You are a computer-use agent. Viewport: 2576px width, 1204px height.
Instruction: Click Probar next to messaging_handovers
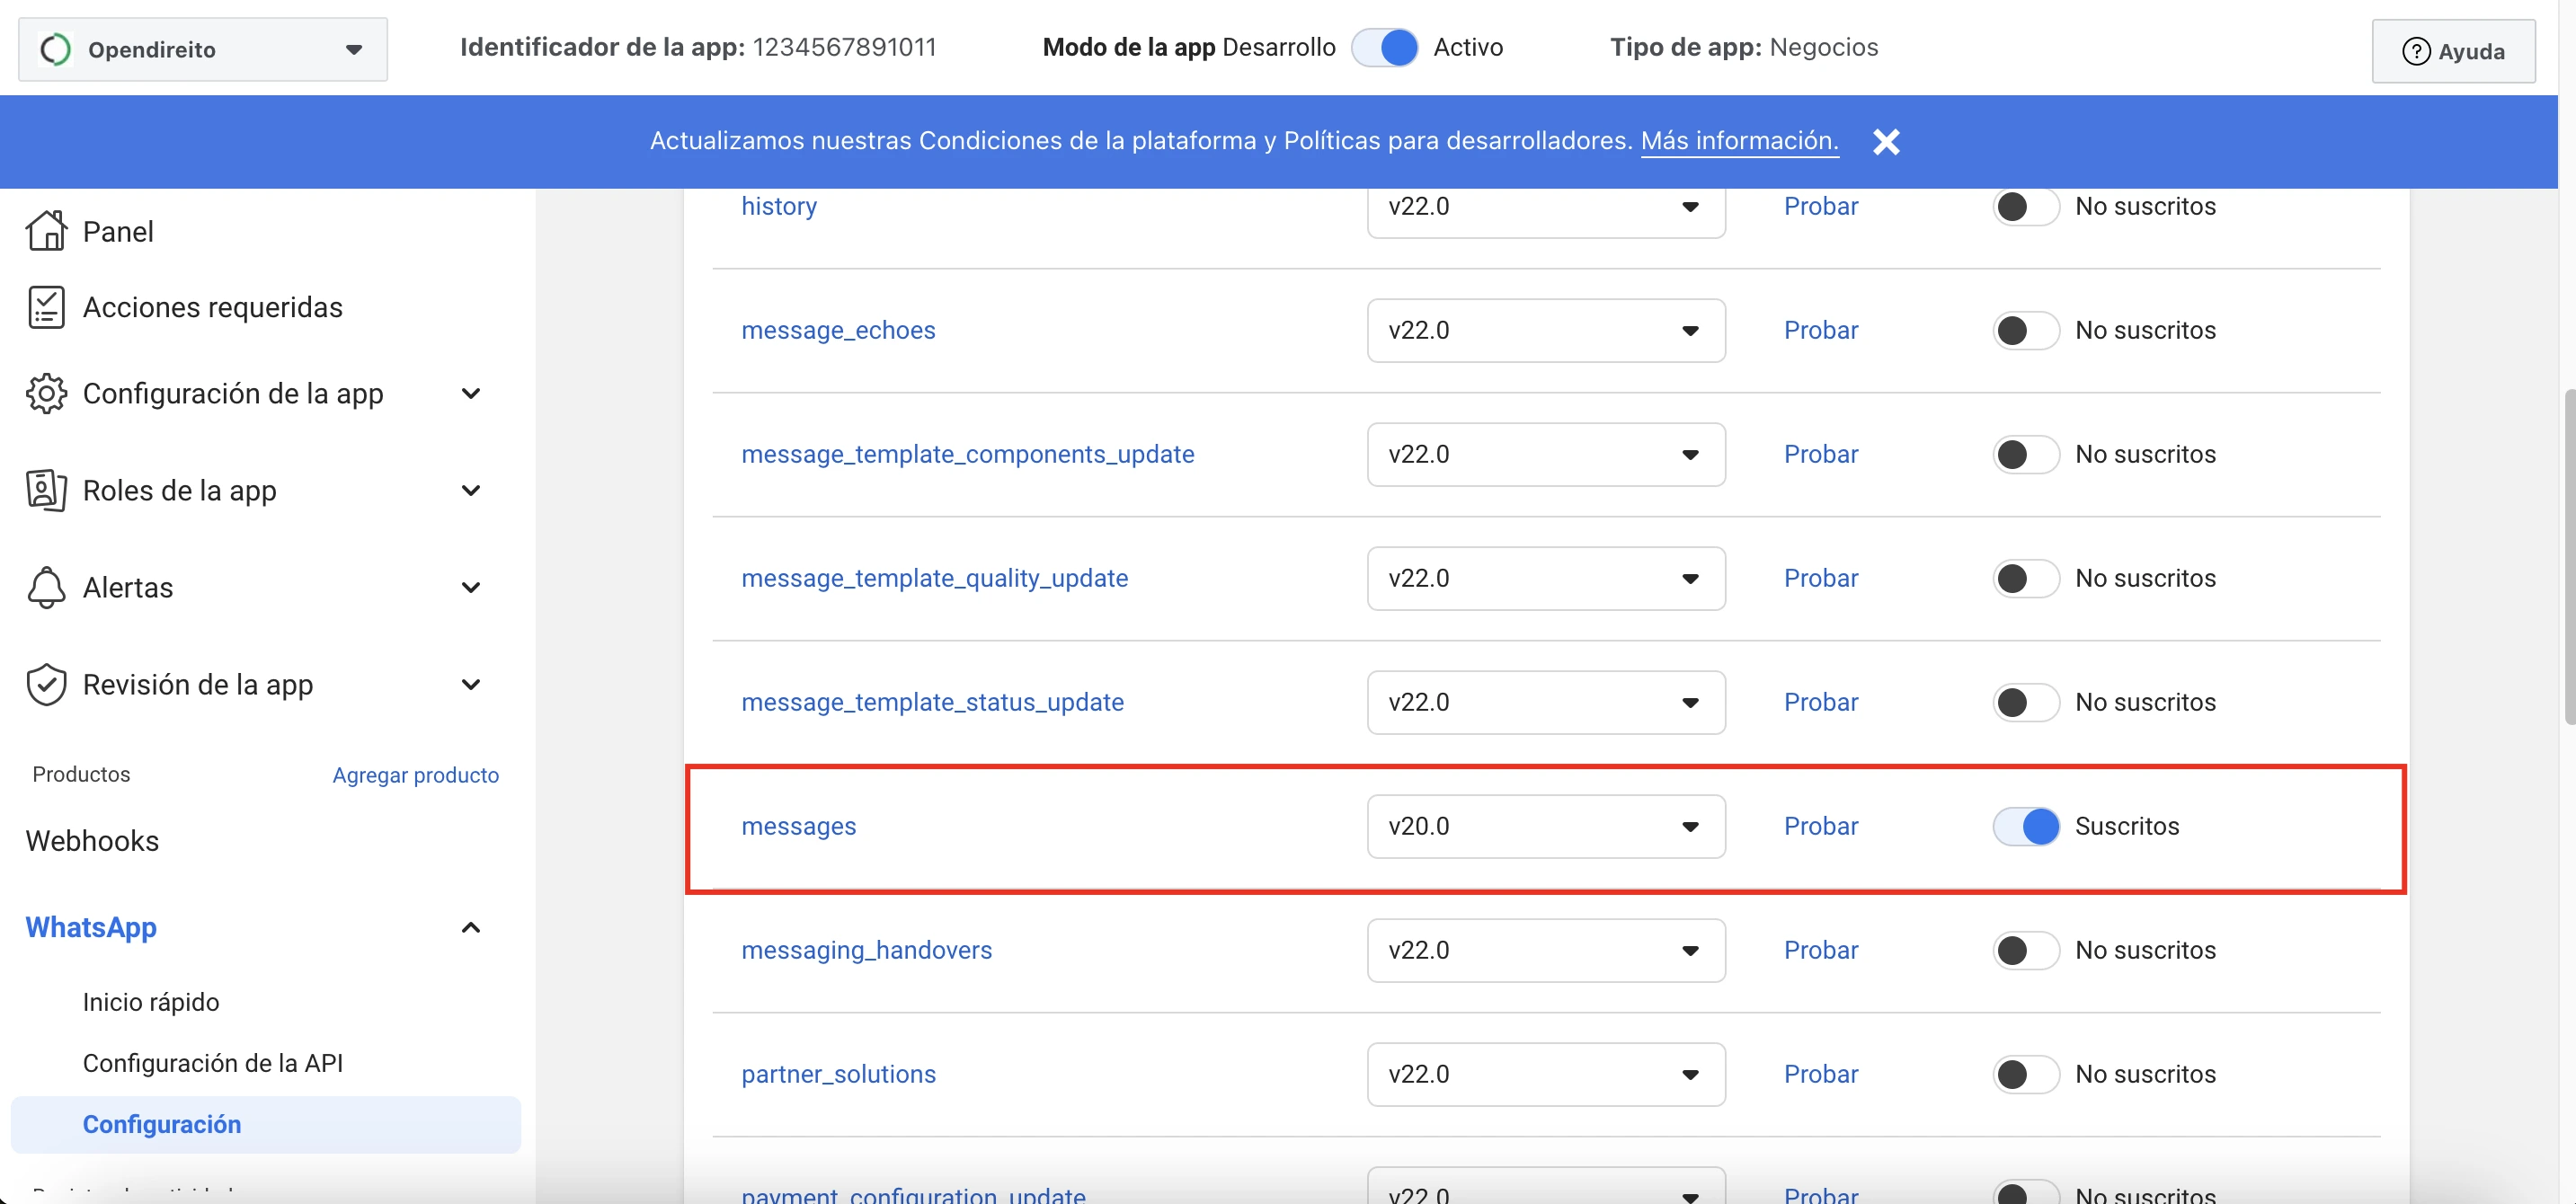(x=1820, y=950)
